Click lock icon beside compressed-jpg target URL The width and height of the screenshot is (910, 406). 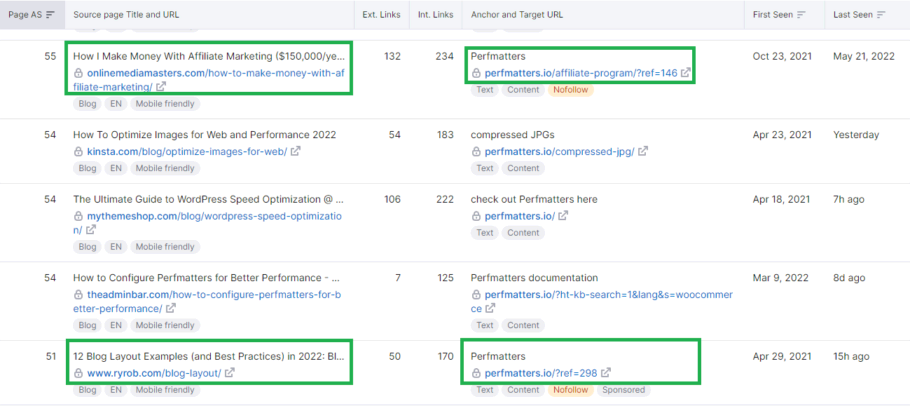coord(476,151)
